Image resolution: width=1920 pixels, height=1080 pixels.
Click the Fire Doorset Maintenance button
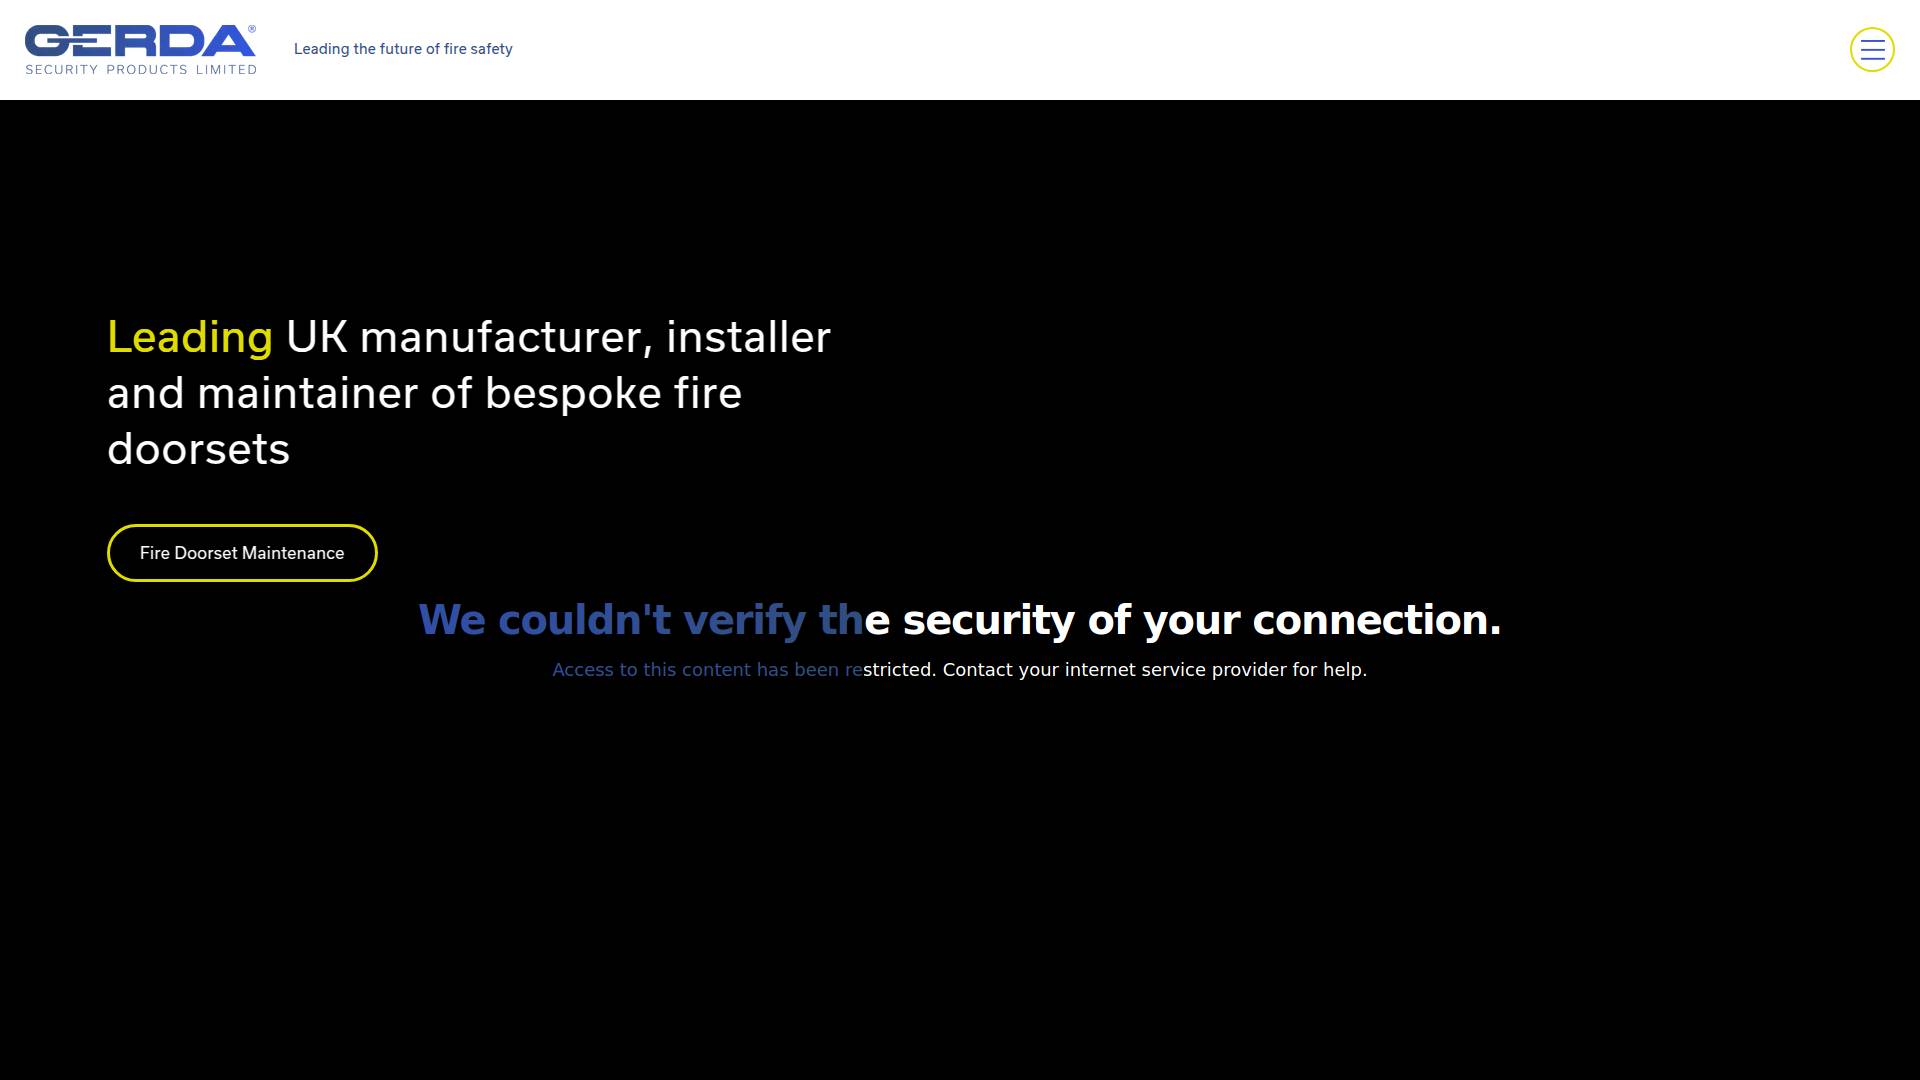tap(242, 553)
